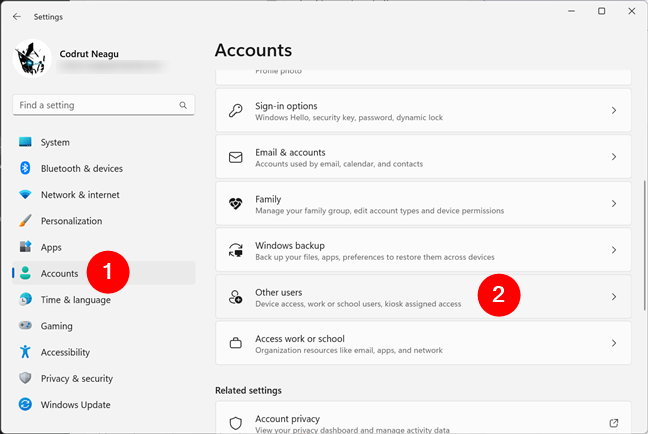
Task: Open Other users chevron arrow
Action: pos(614,296)
